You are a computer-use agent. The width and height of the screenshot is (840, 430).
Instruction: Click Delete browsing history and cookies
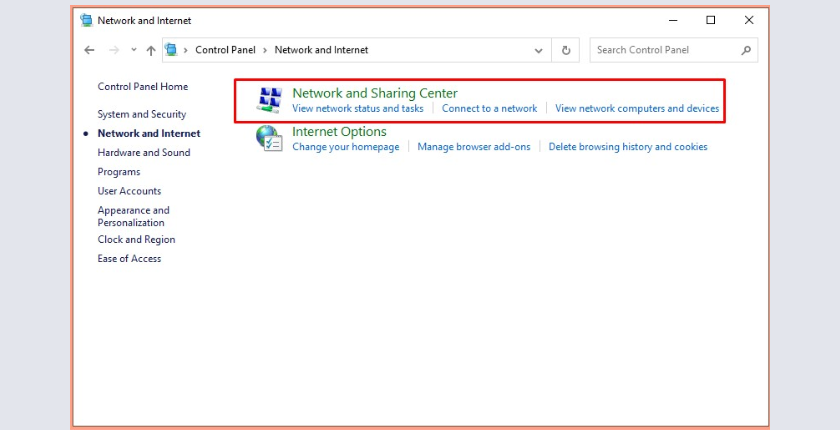coord(628,147)
